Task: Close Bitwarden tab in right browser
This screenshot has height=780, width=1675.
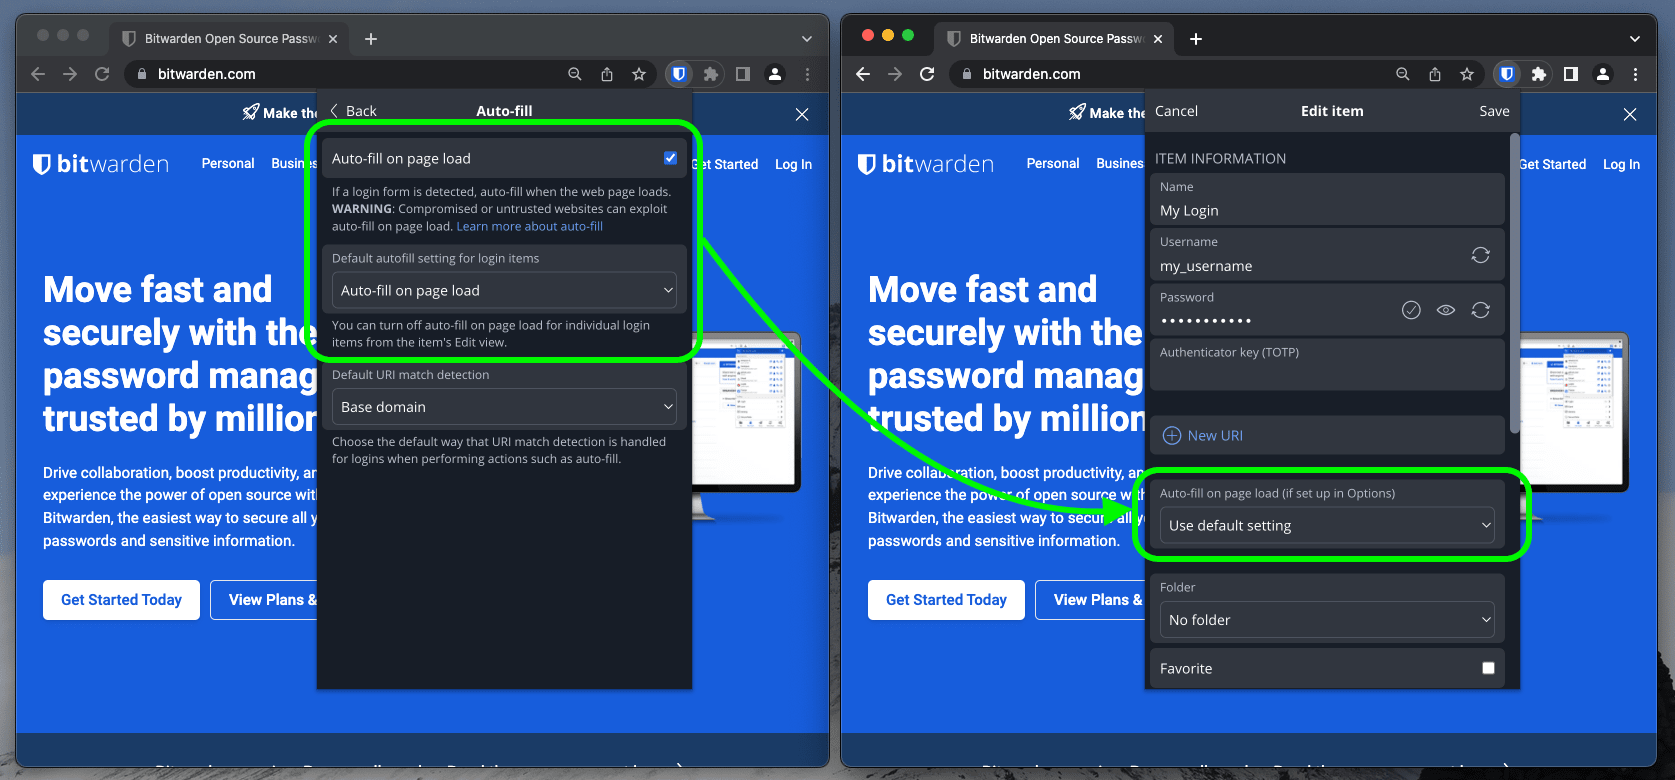Action: pos(1158,39)
